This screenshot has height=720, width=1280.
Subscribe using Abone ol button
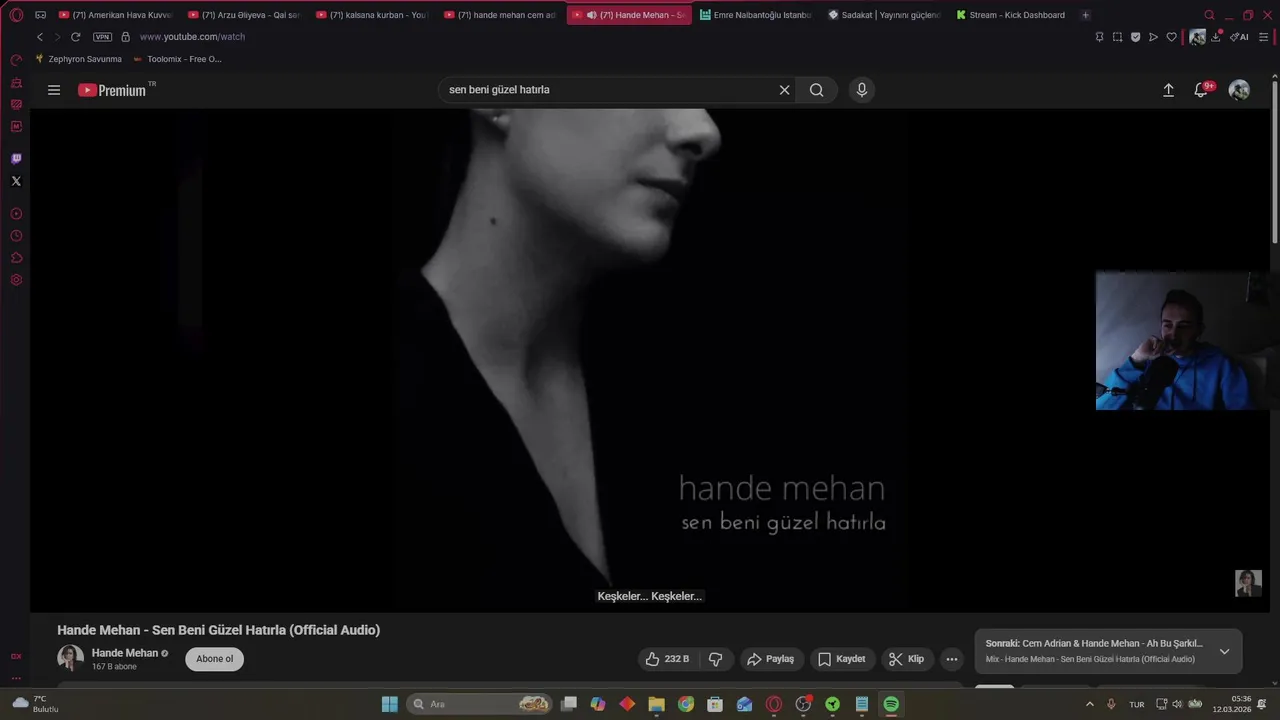(x=214, y=659)
